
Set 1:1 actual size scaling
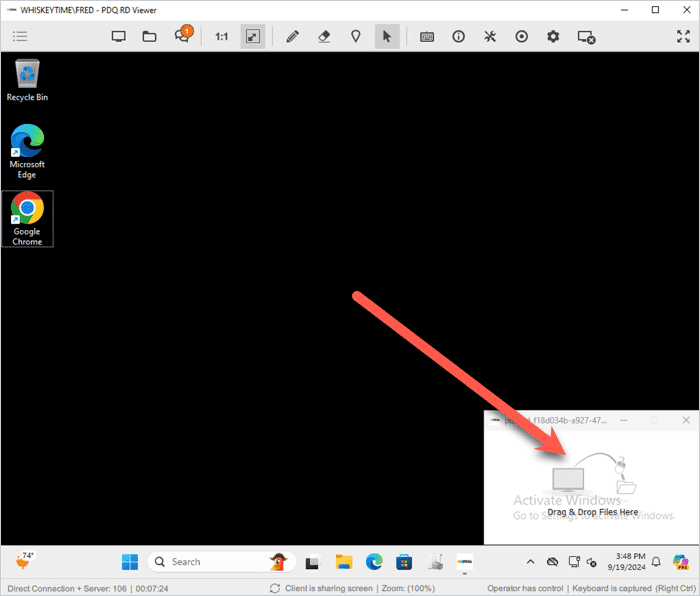point(221,36)
